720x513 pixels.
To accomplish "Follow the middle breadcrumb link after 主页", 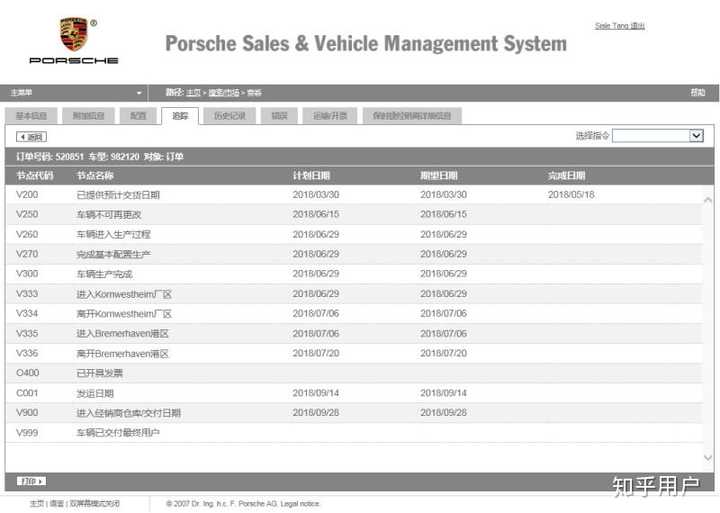I will click(224, 93).
